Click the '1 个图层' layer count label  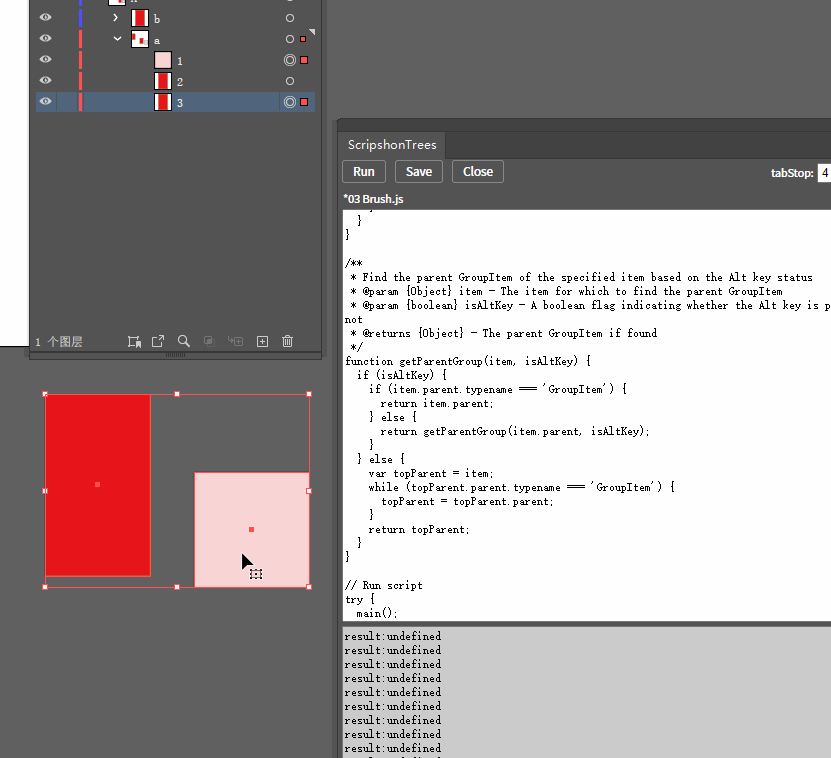pyautogui.click(x=59, y=342)
